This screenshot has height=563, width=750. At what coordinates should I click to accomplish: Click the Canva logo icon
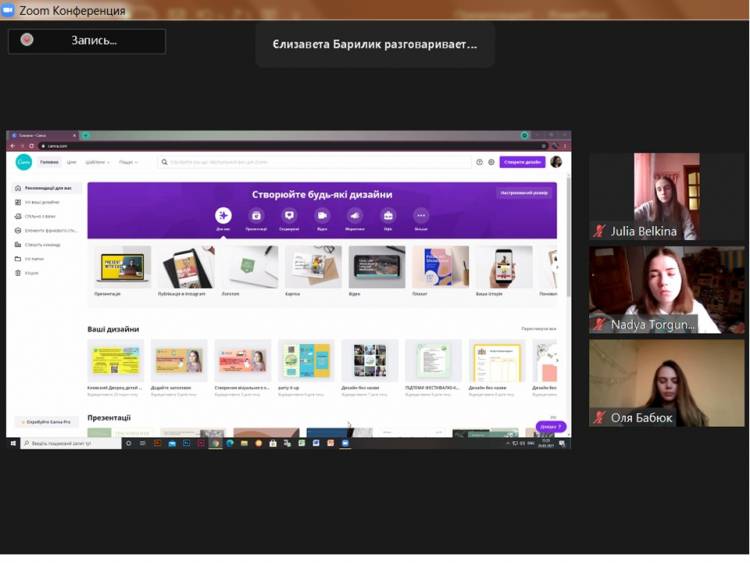click(23, 162)
